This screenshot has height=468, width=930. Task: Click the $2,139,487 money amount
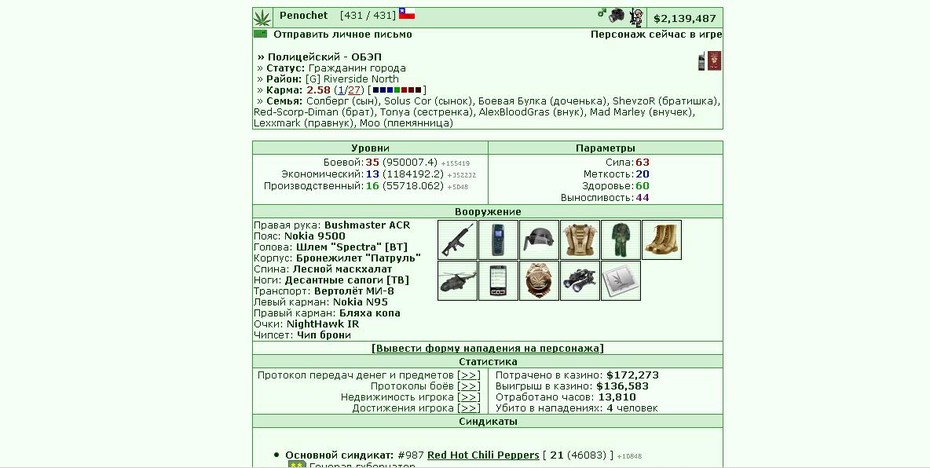click(x=684, y=18)
